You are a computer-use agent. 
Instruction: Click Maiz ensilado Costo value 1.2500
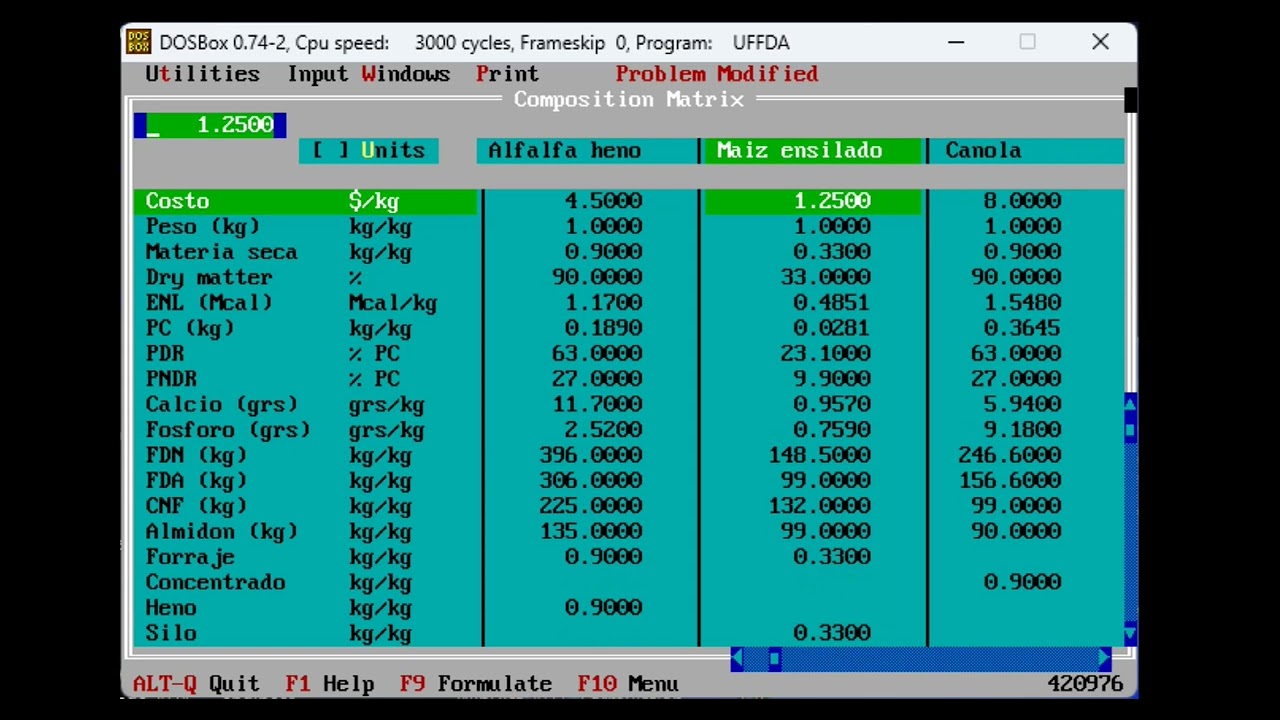pos(832,201)
